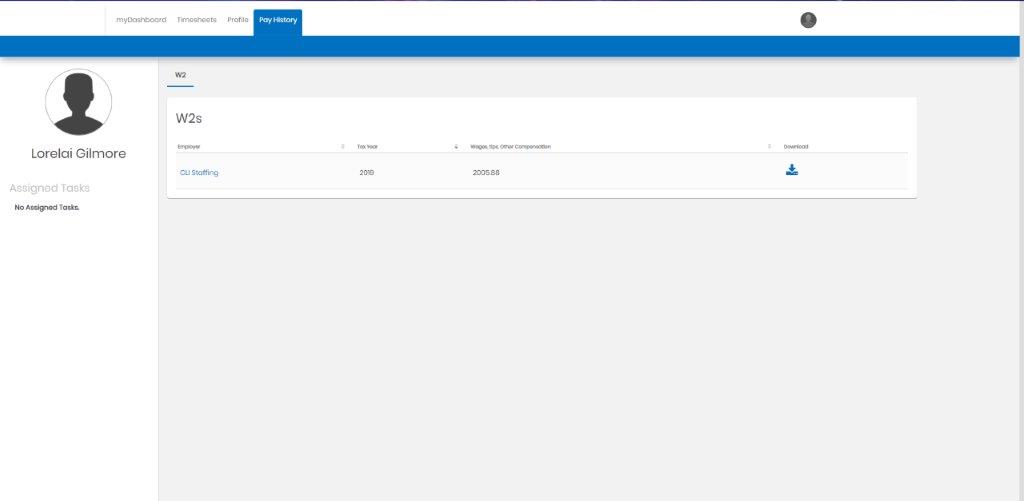The image size is (1024, 501).
Task: Sort by Employer column sort arrows
Action: (343, 147)
